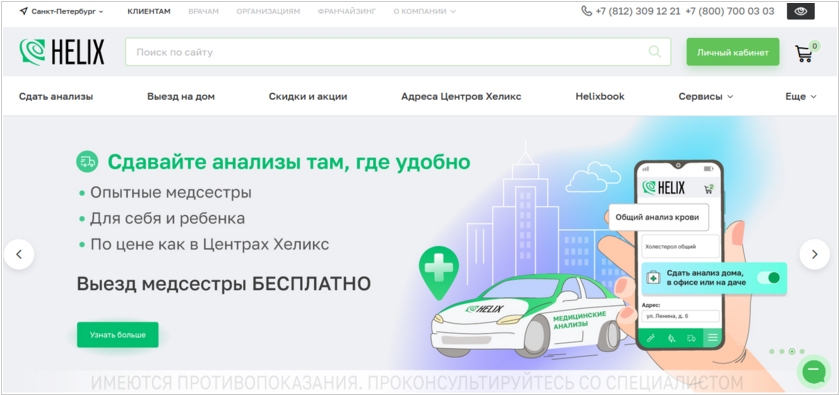Expand the О компании menu

424,11
